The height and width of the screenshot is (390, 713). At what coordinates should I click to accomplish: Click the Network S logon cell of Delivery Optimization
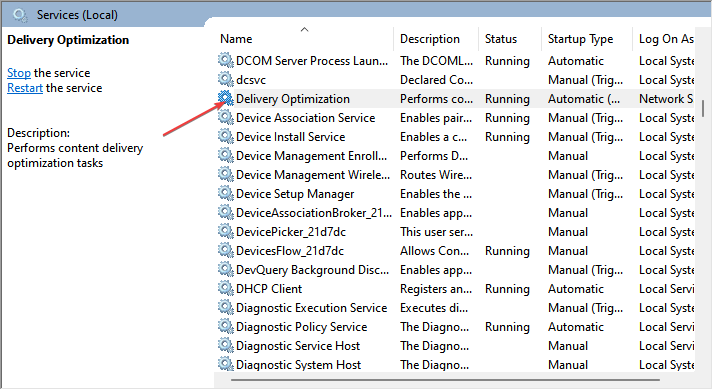666,99
